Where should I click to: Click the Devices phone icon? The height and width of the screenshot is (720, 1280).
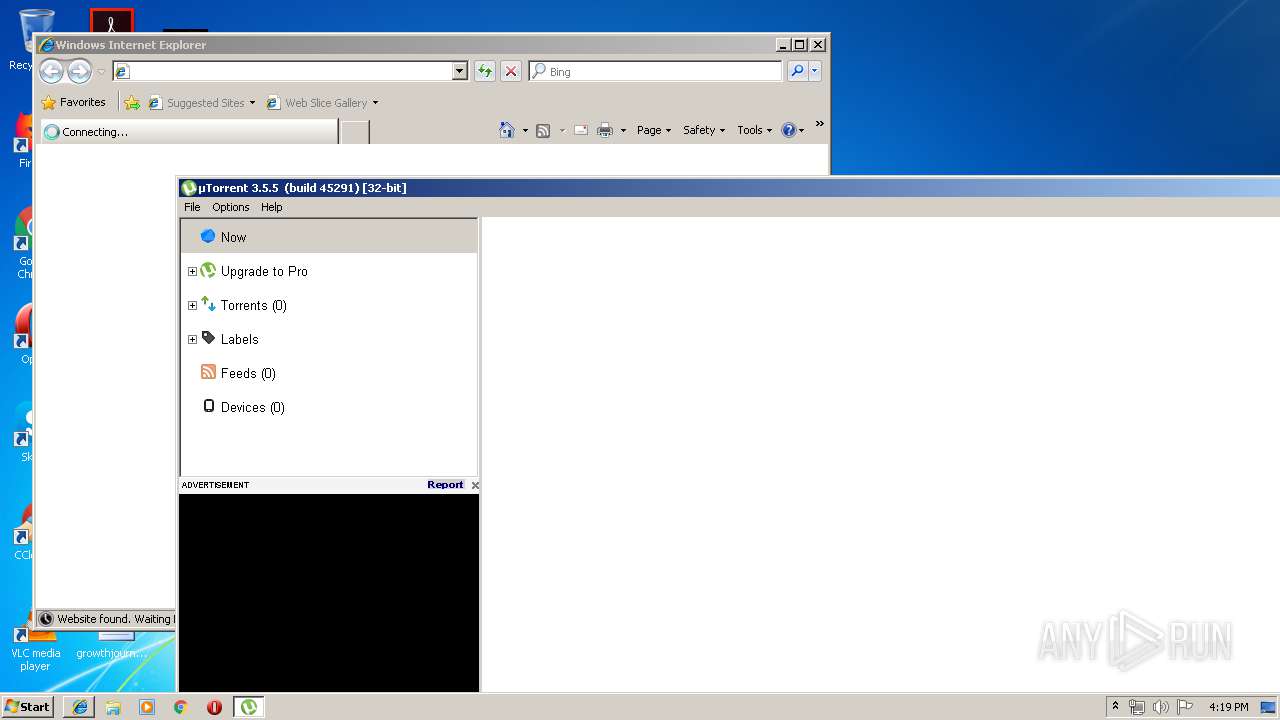208,406
